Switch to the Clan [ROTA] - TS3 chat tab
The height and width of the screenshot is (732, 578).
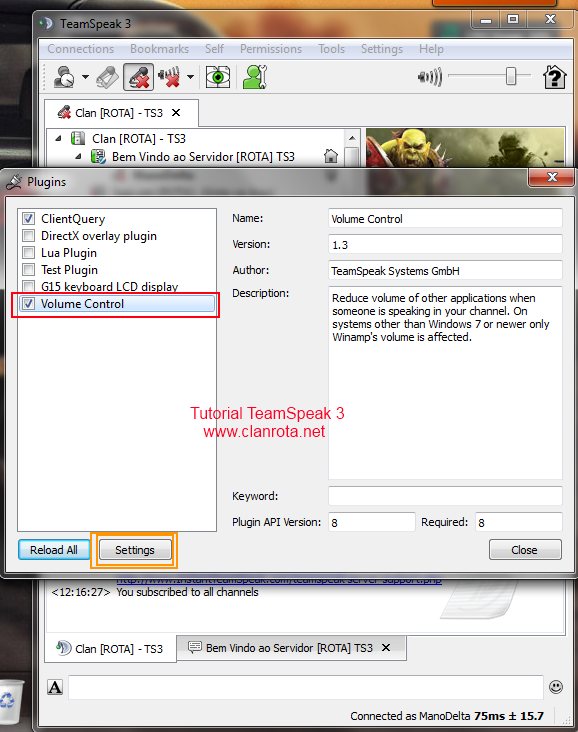point(110,649)
